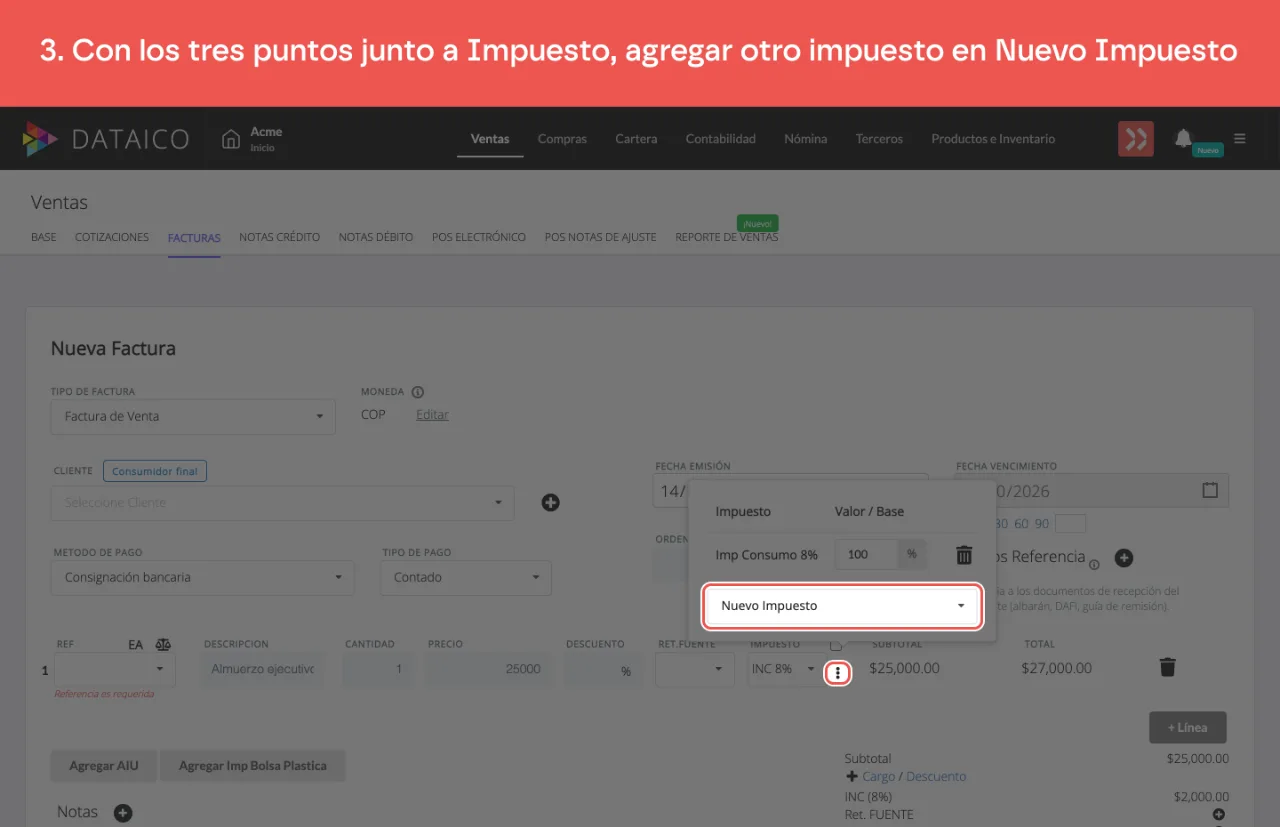Click the Precio field showing 25000

tap(489, 669)
